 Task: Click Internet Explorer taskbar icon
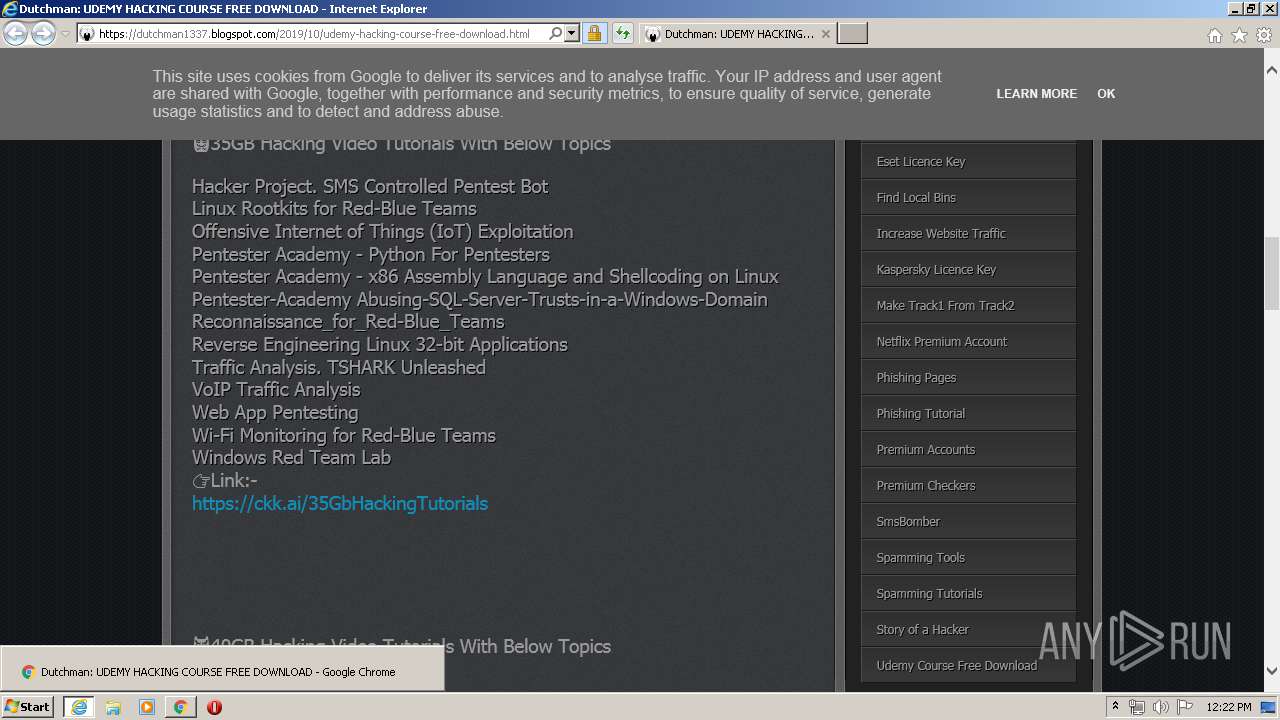pos(79,706)
